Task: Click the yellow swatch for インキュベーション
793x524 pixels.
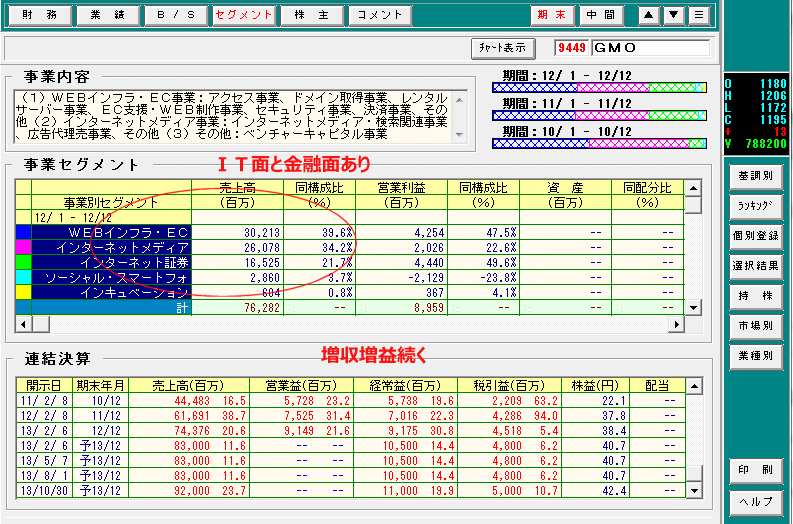Action: click(x=23, y=292)
